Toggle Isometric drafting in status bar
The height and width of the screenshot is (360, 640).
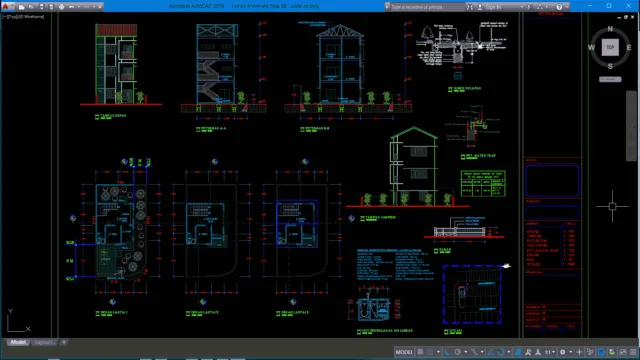(x=474, y=352)
